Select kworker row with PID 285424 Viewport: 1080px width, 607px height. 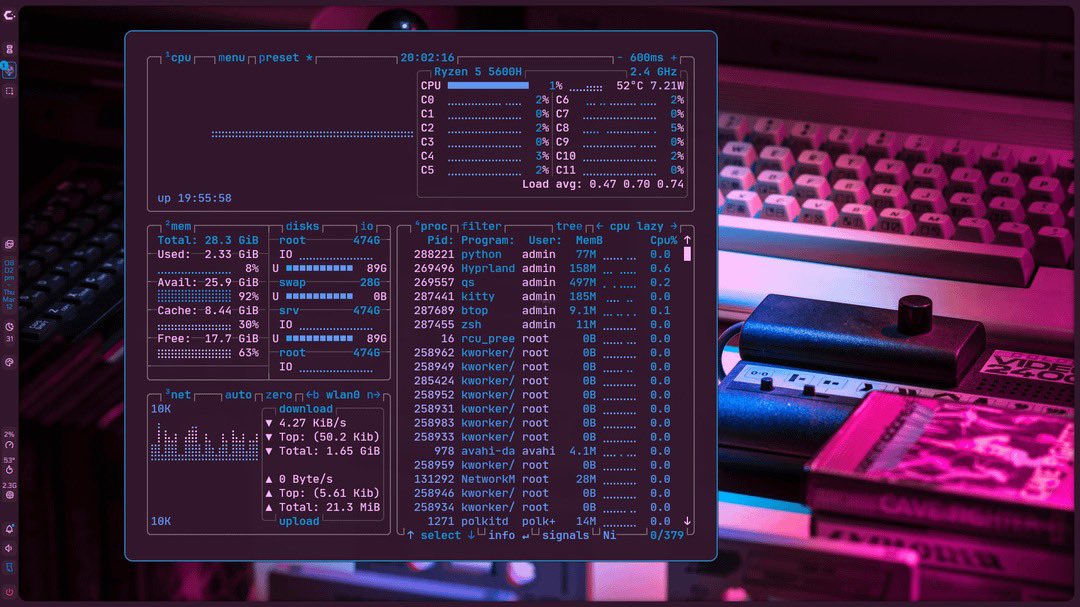tap(542, 380)
